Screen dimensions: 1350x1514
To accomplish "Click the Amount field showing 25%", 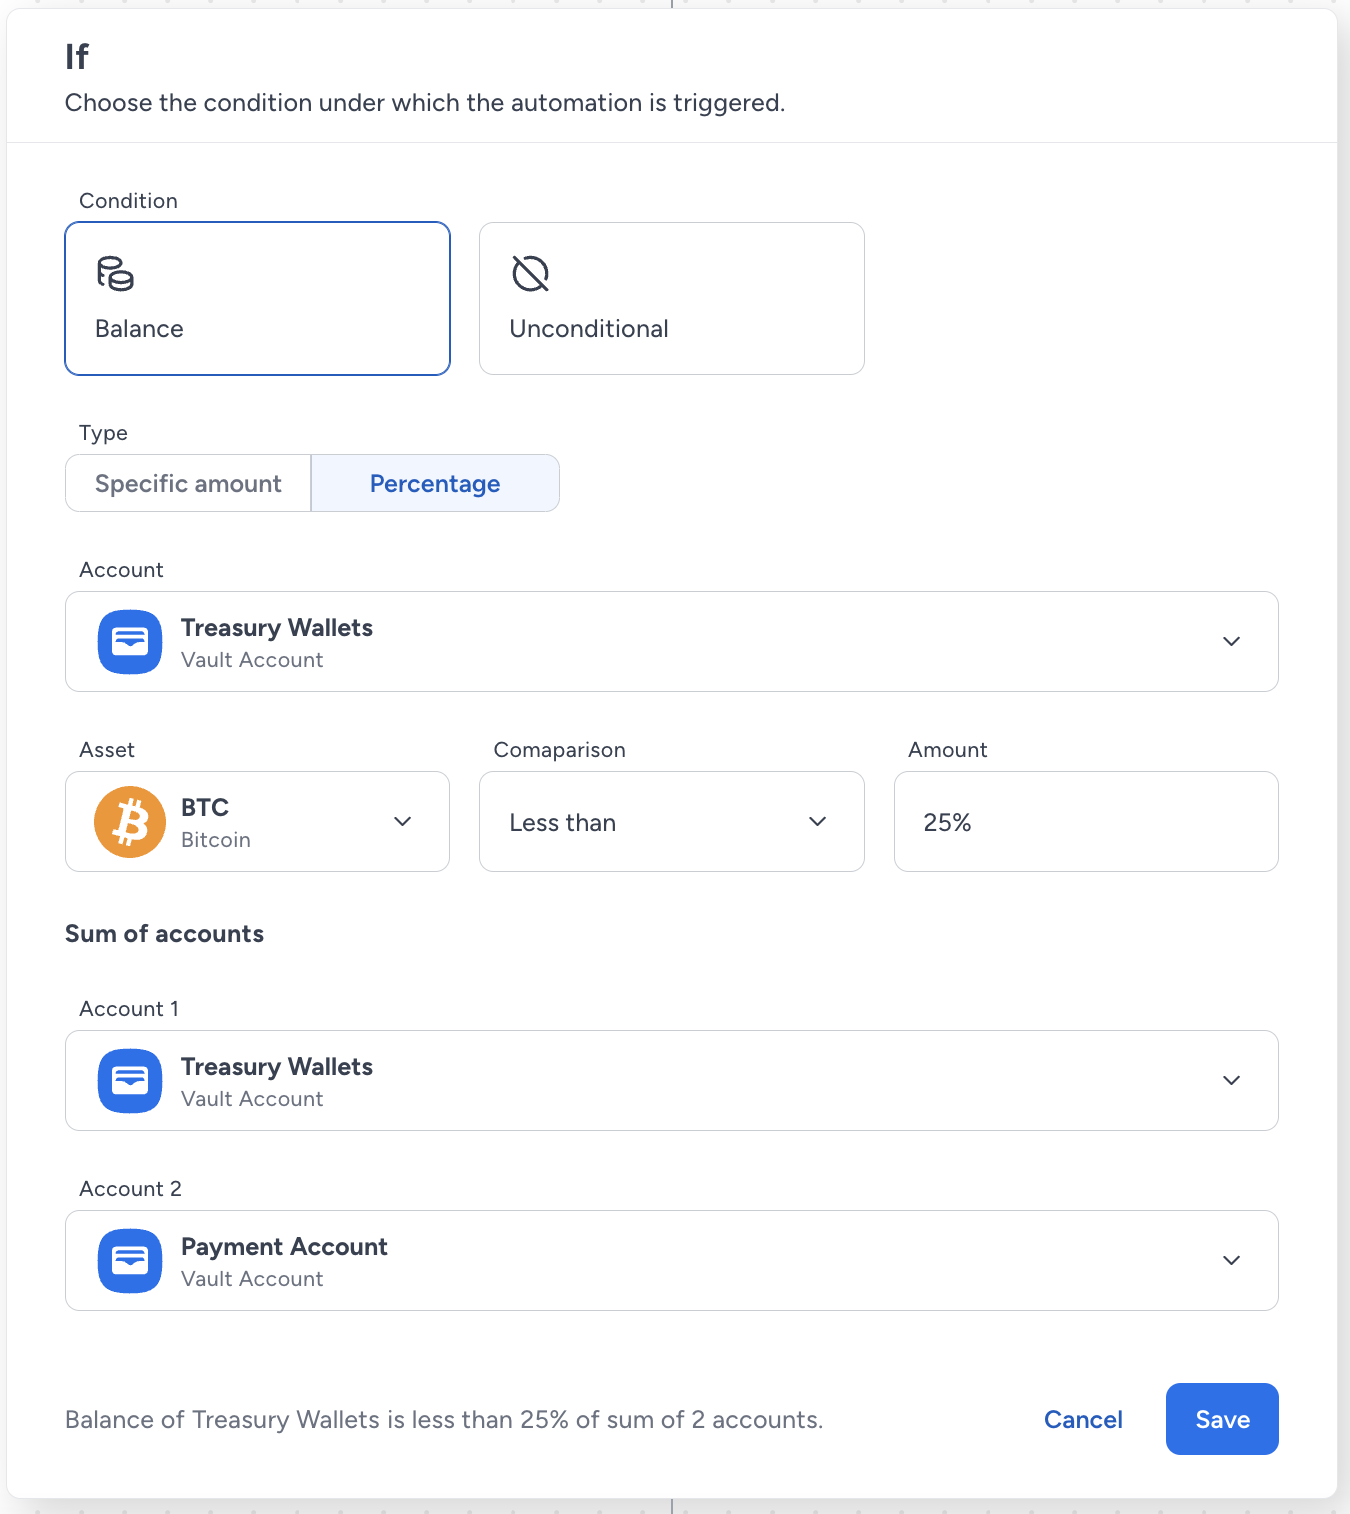I will [x=1086, y=822].
